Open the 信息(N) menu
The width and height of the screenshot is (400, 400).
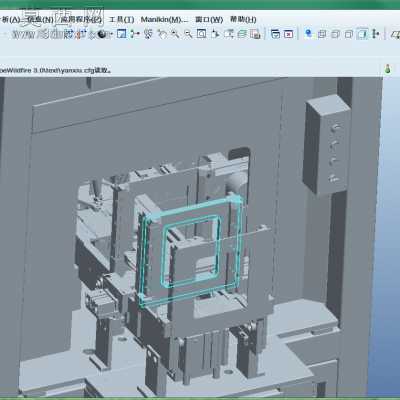pyautogui.click(x=40, y=20)
